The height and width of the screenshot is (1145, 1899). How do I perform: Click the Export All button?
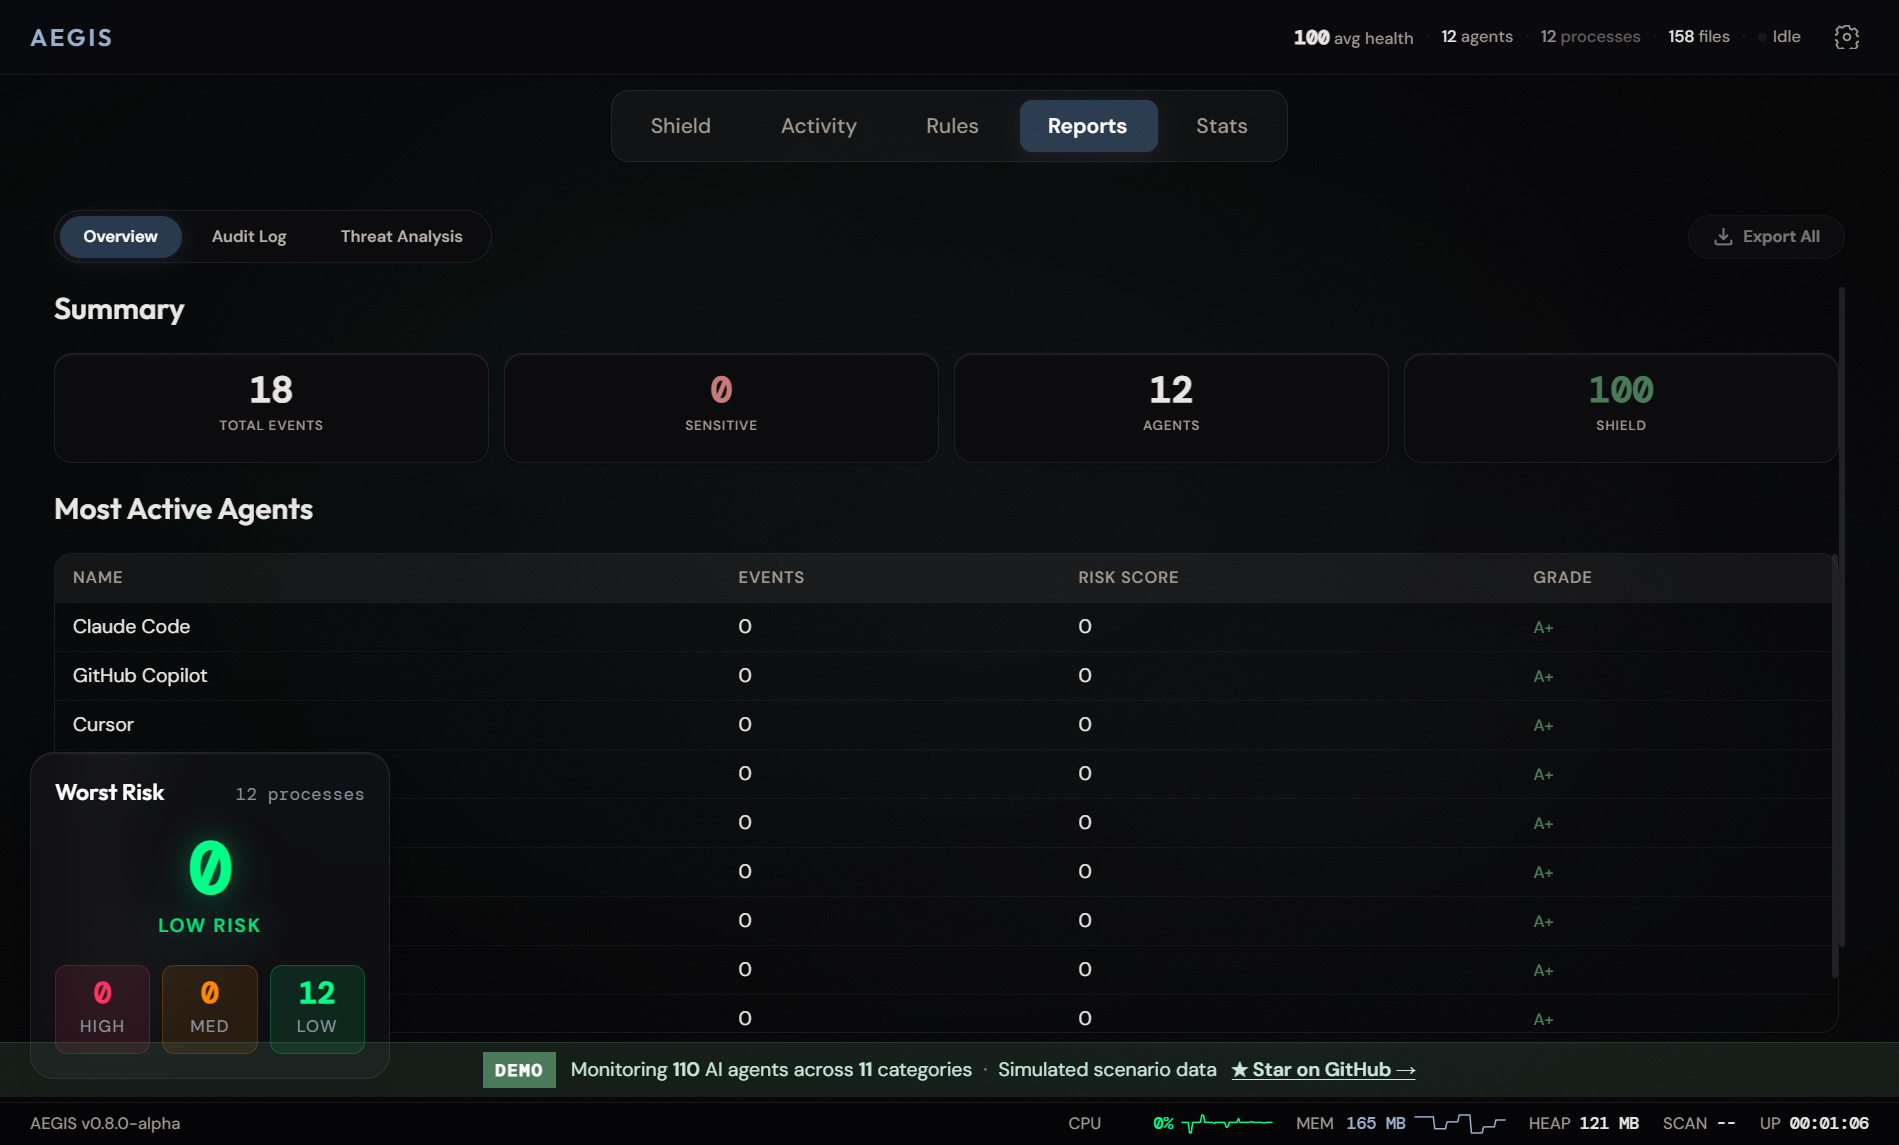[x=1766, y=237]
